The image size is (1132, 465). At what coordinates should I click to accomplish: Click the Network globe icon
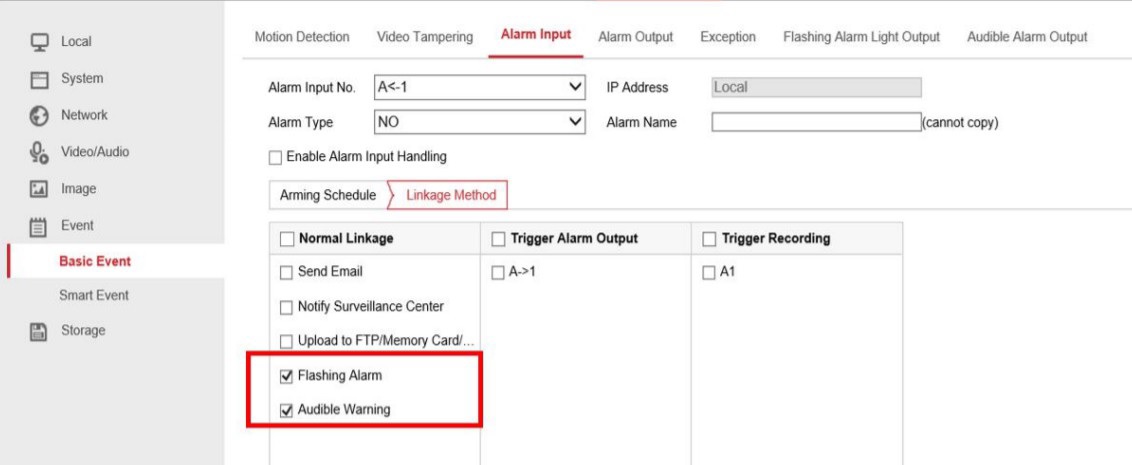click(40, 116)
